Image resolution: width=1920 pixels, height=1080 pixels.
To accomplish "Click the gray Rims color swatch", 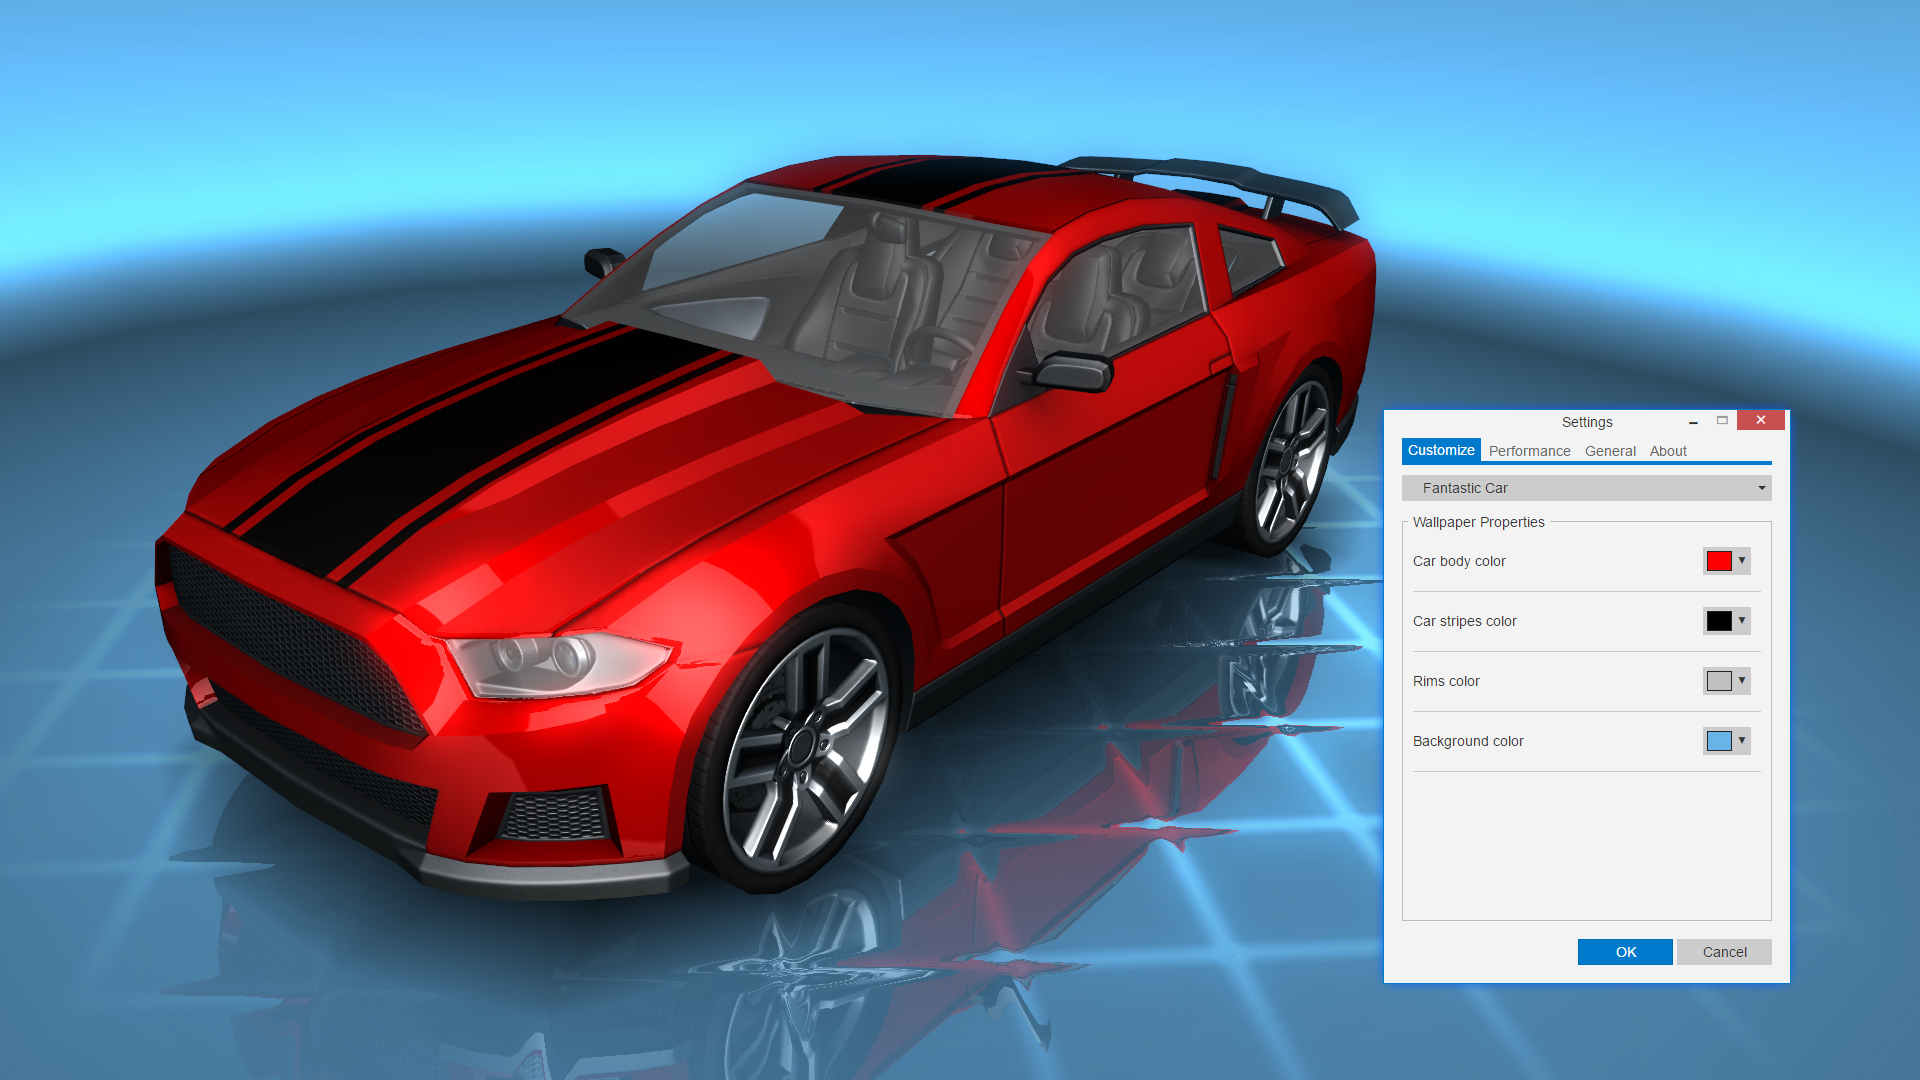I will coord(1719,681).
